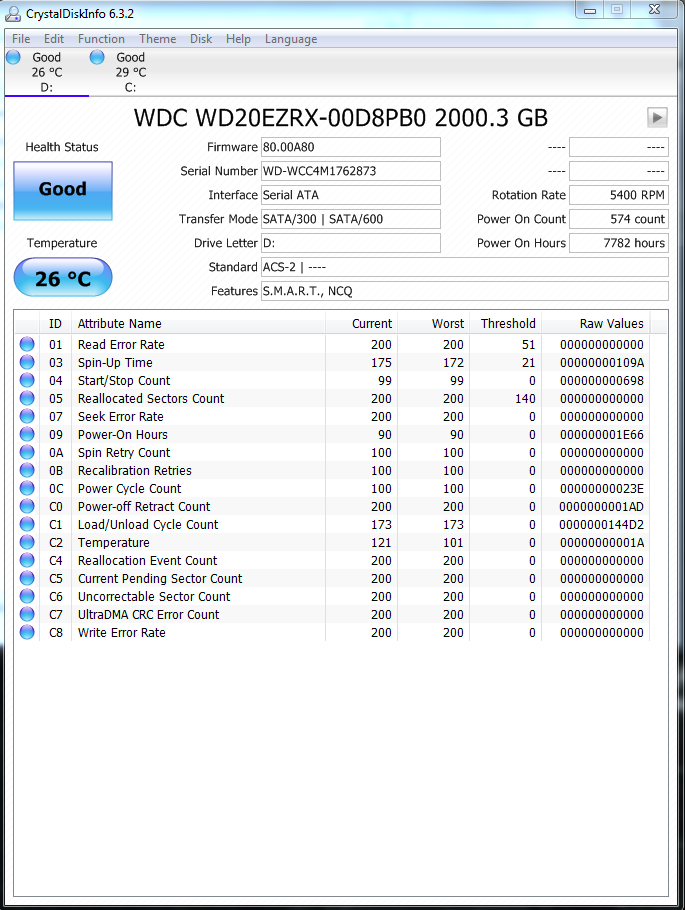Click status orb for Start/Stop Count
685x910 pixels.
pos(27,380)
